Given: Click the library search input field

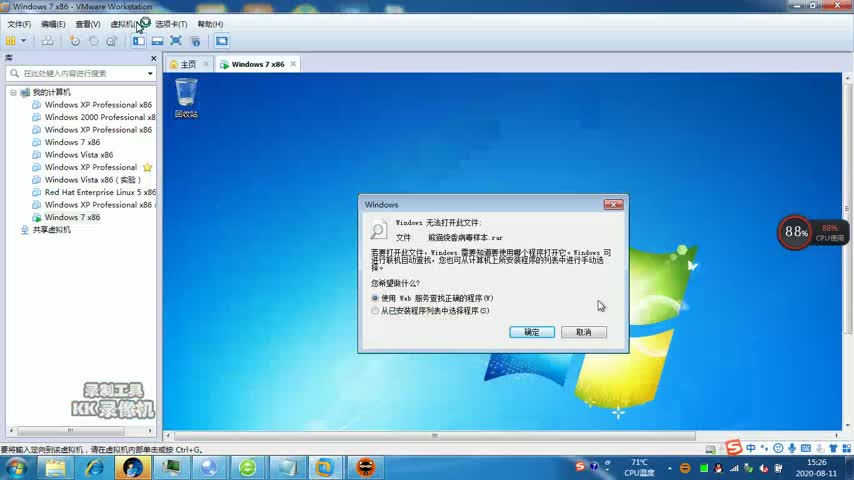Looking at the screenshot, I should tap(81, 74).
